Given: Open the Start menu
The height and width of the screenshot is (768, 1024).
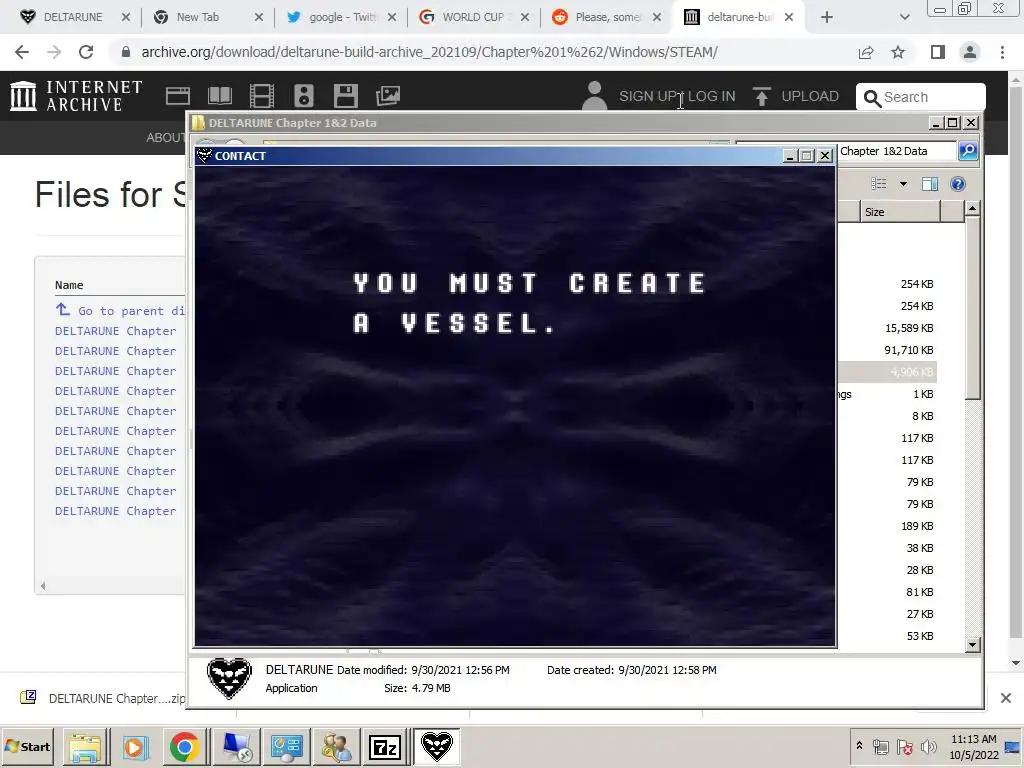Looking at the screenshot, I should coord(28,747).
